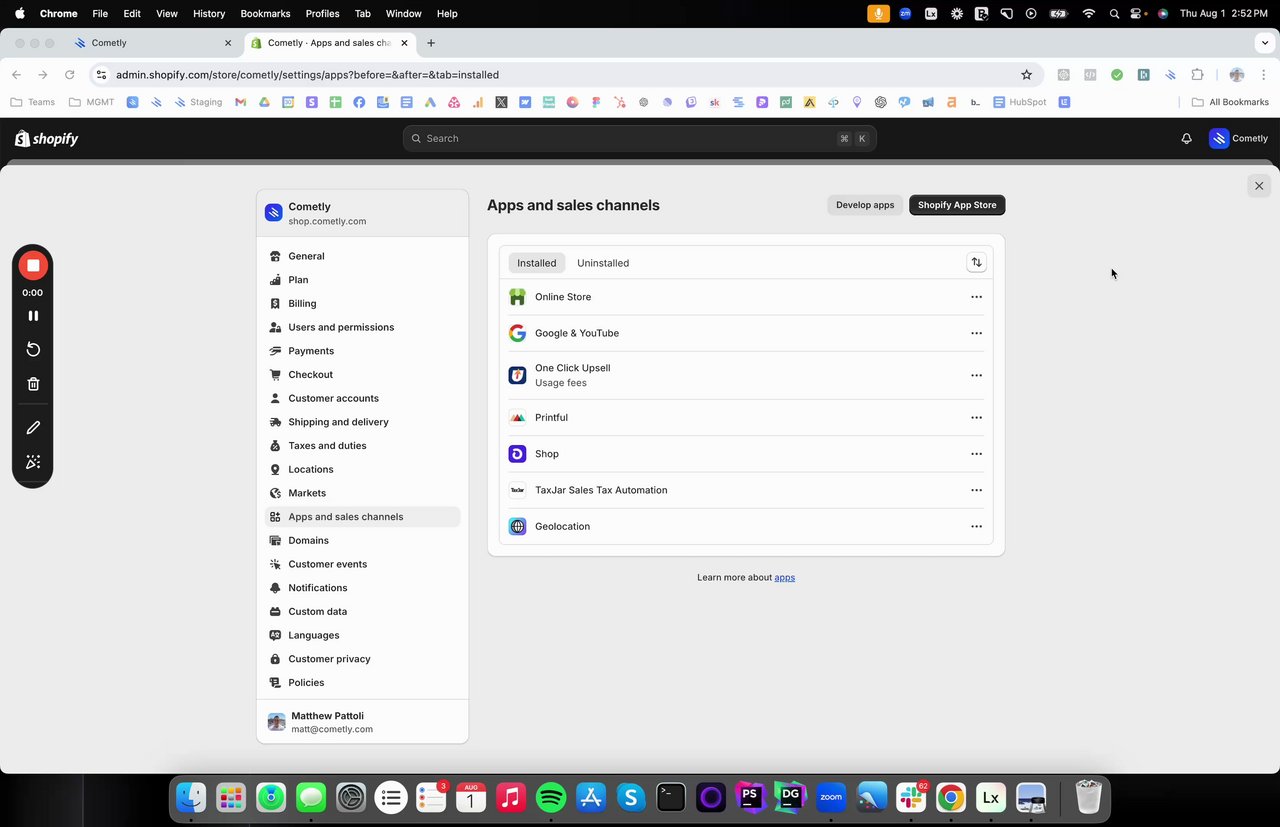
Task: Open the HubSpot bookmark
Action: pyautogui.click(x=1020, y=102)
